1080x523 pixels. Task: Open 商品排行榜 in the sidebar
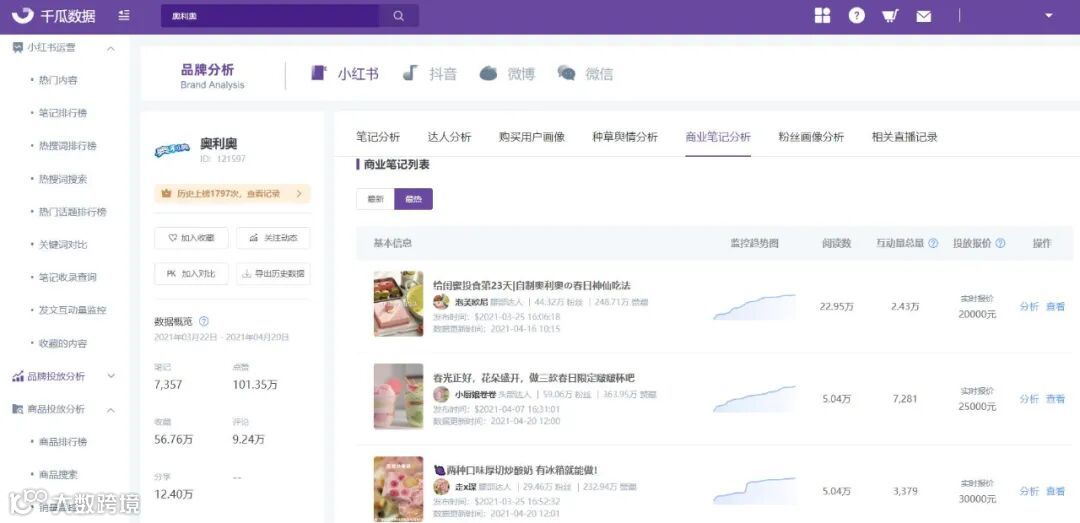[x=63, y=442]
